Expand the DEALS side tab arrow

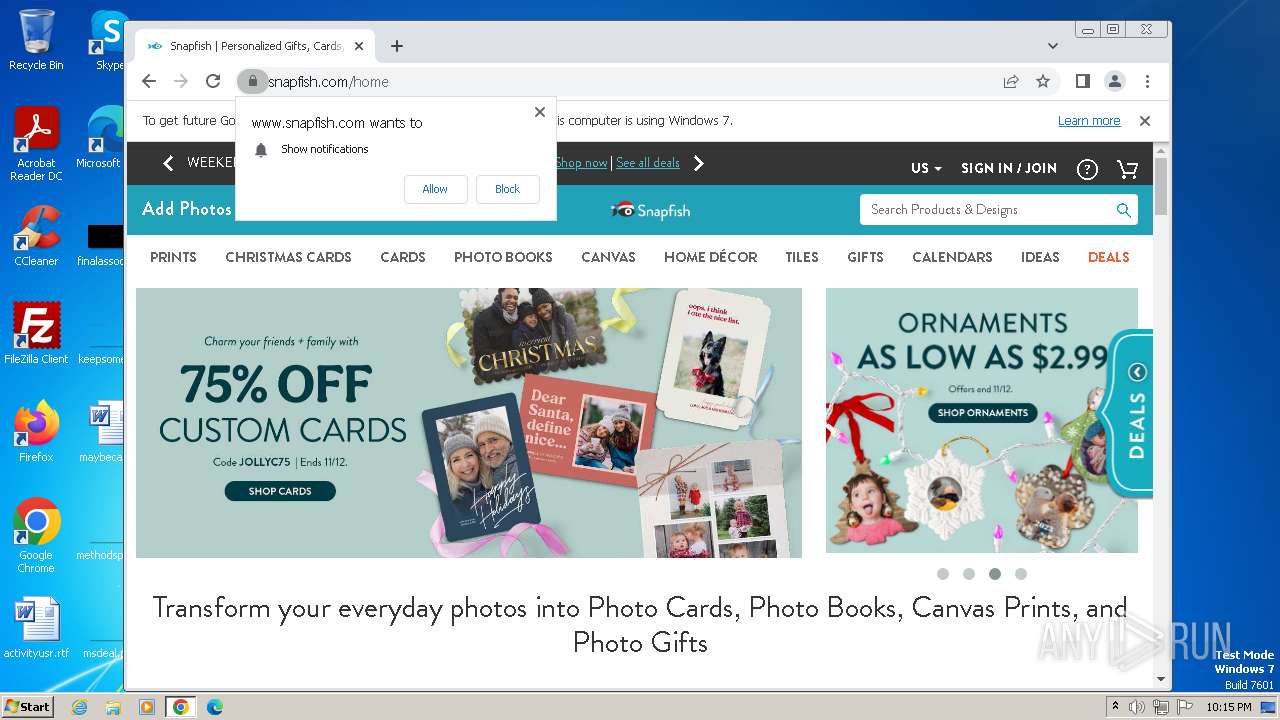(x=1137, y=372)
